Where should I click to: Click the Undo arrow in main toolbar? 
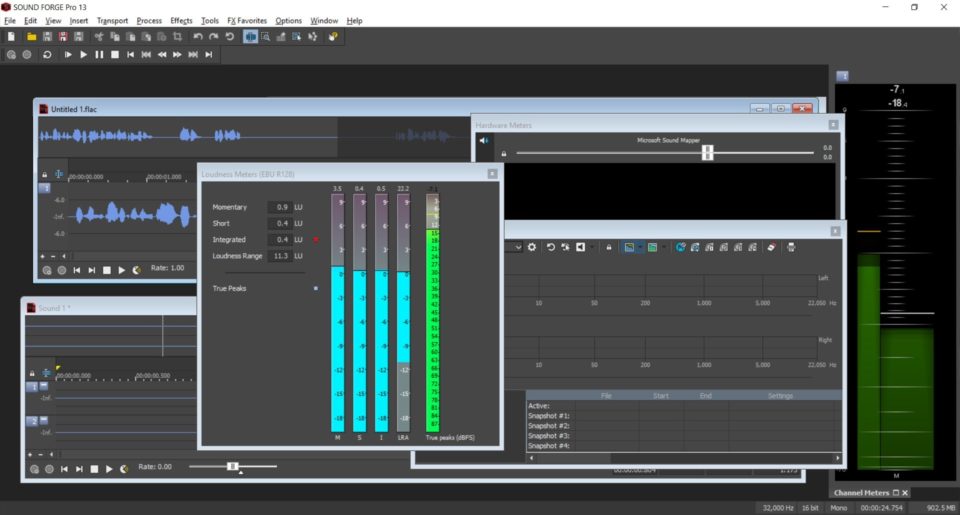[x=198, y=37]
